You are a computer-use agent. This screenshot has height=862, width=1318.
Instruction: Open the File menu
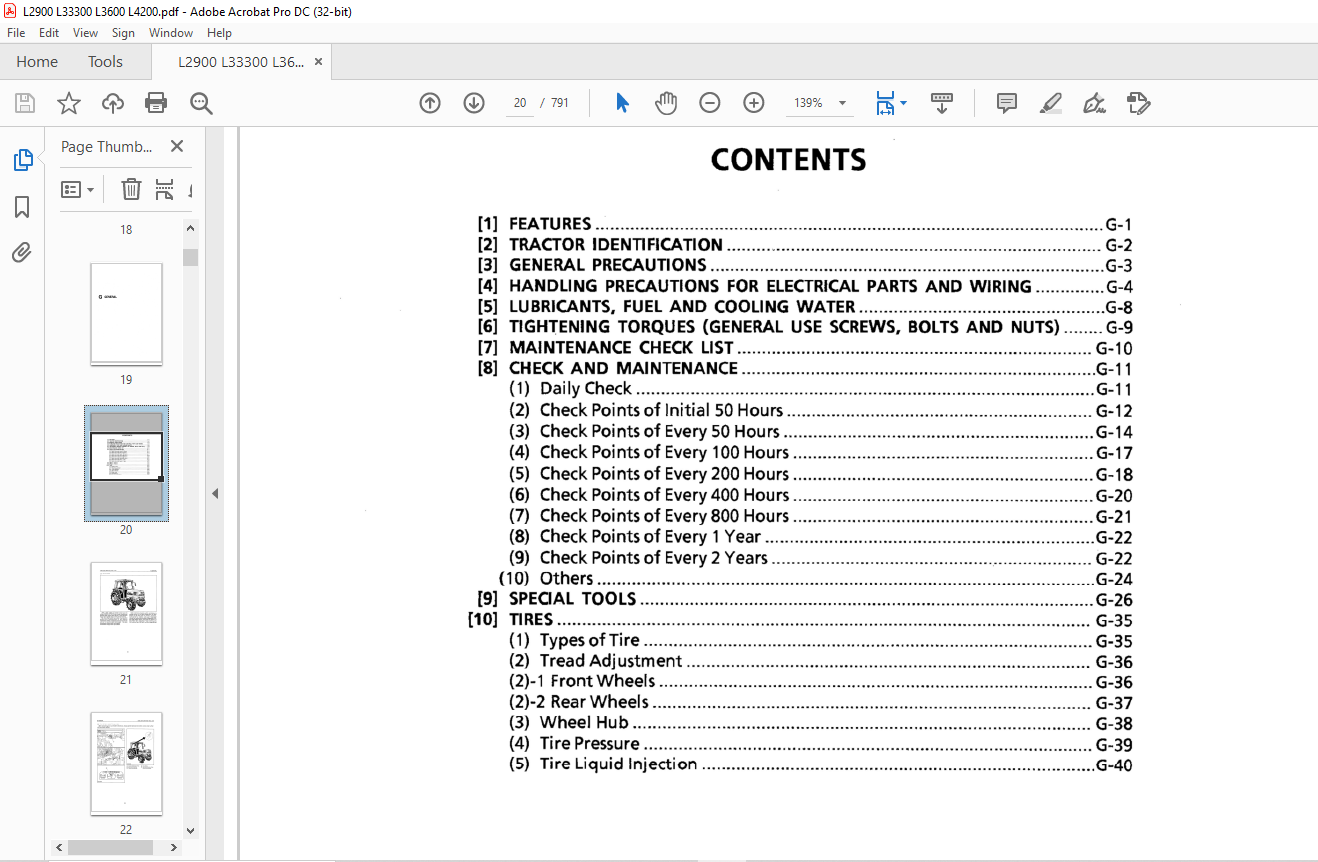pos(16,33)
